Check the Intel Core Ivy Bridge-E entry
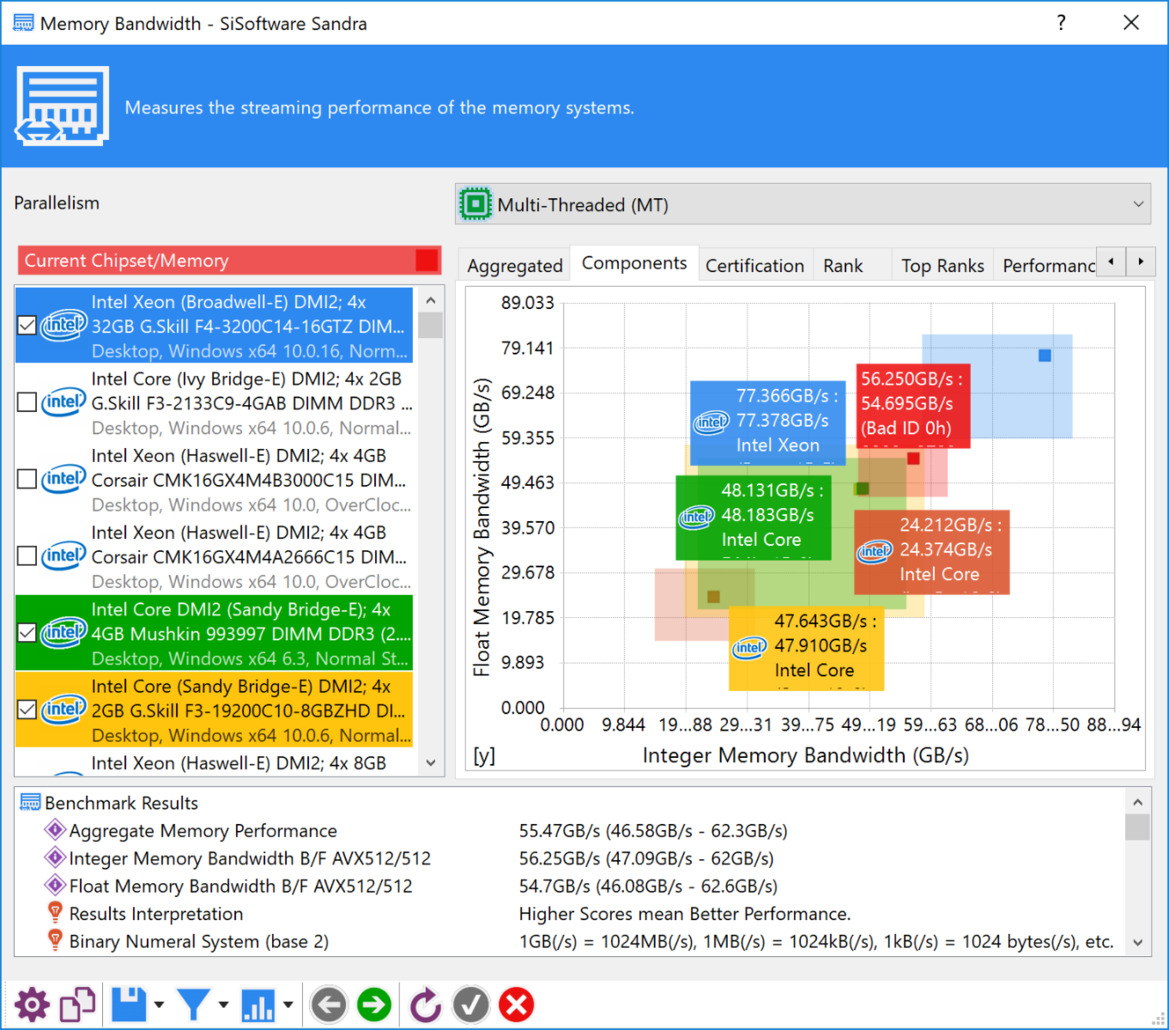 [27, 402]
